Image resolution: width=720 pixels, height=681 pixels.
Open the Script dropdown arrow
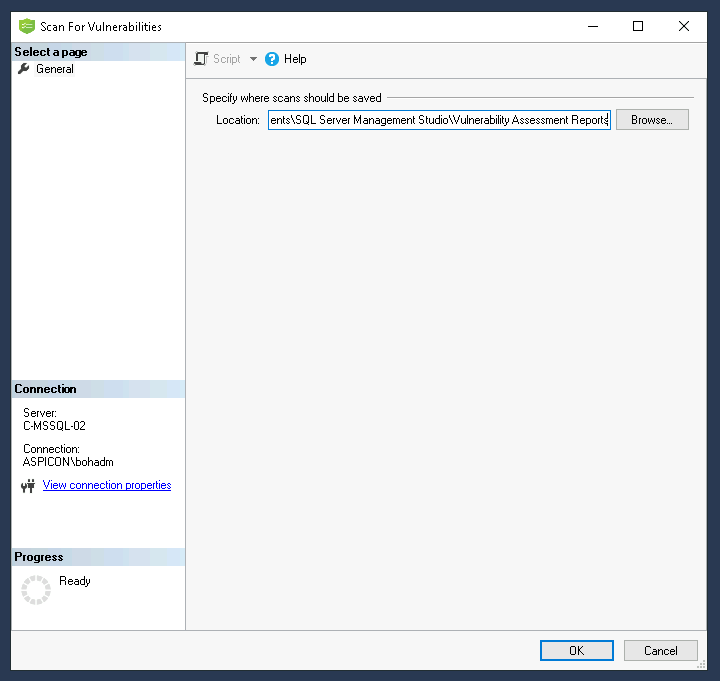[253, 59]
